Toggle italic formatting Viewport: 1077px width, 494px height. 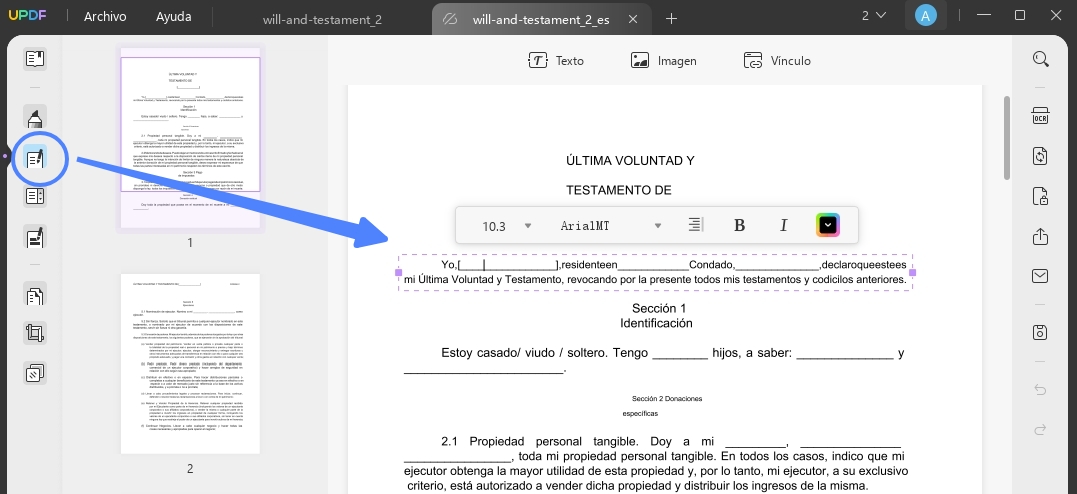click(783, 225)
